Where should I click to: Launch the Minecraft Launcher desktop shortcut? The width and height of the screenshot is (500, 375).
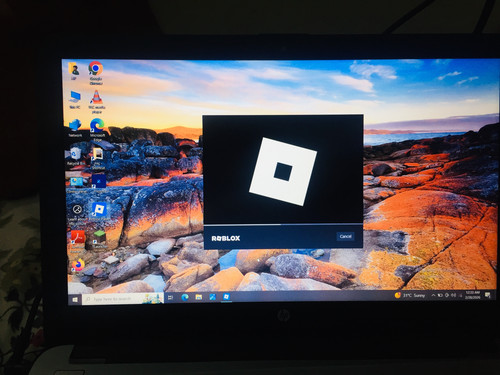[x=99, y=239]
